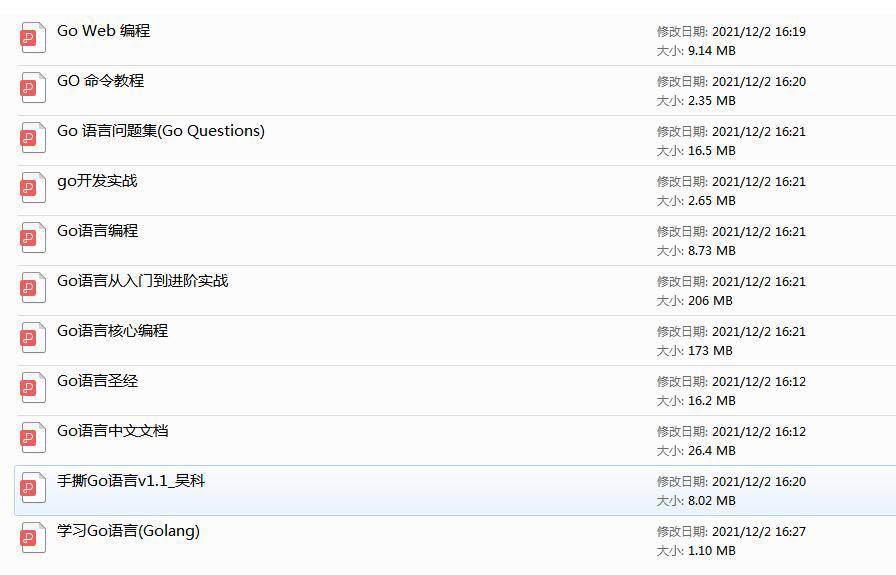Click the file title 手撕Go语言v1.1_吴科

(x=130, y=481)
